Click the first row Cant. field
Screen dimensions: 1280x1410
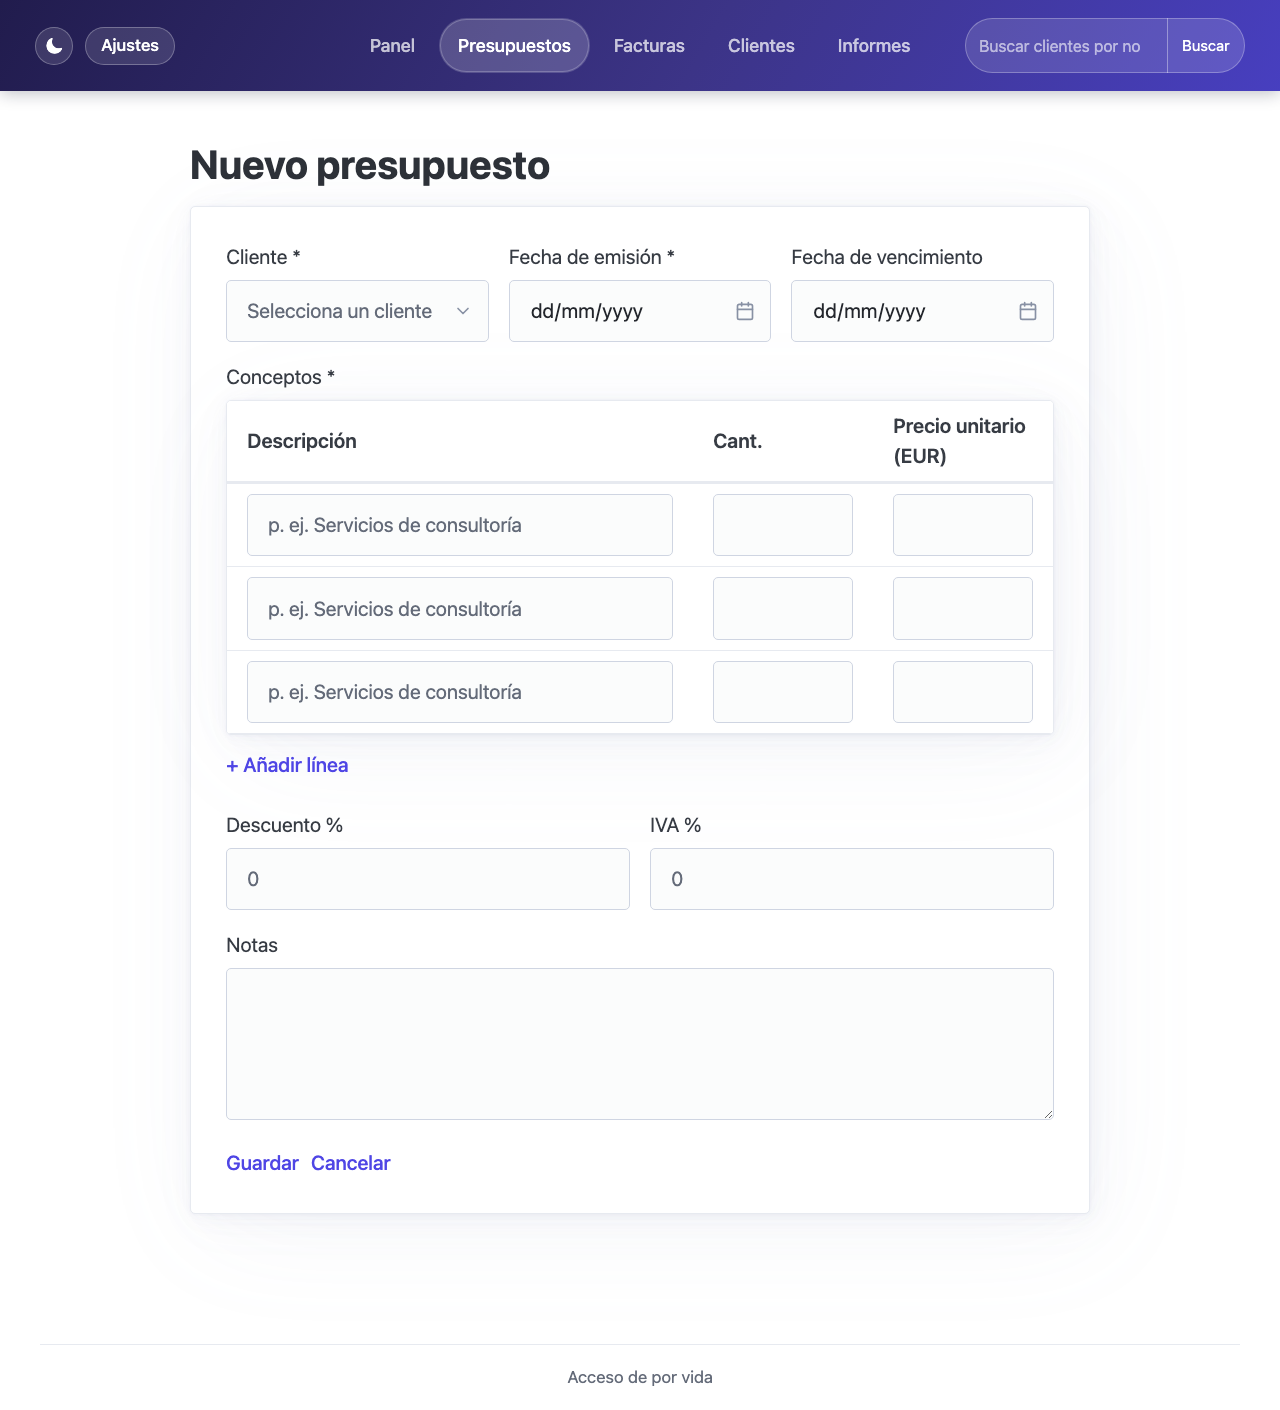(783, 525)
